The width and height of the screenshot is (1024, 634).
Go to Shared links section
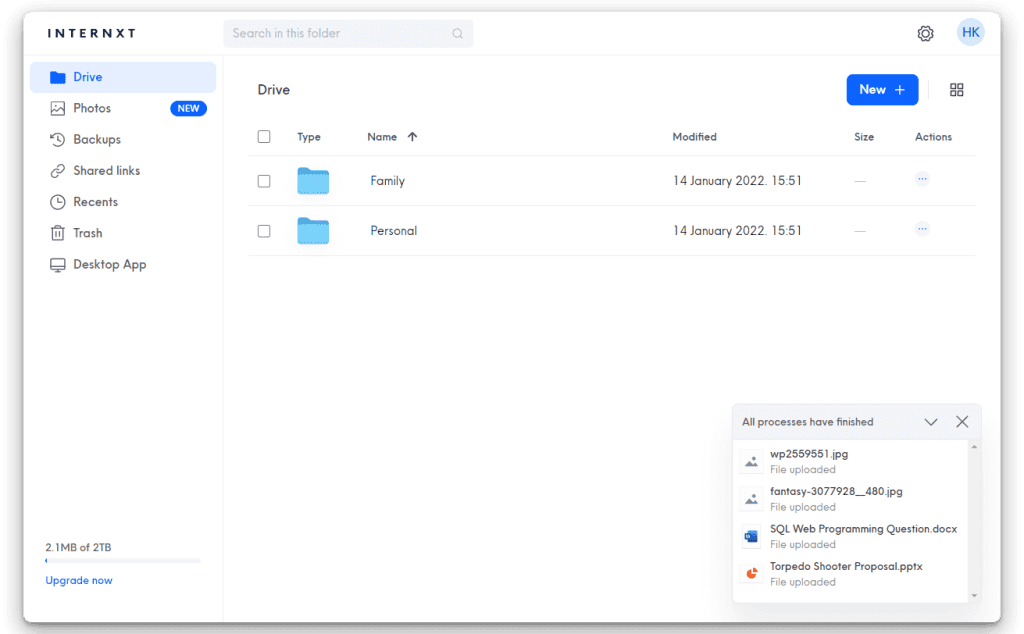pos(106,171)
